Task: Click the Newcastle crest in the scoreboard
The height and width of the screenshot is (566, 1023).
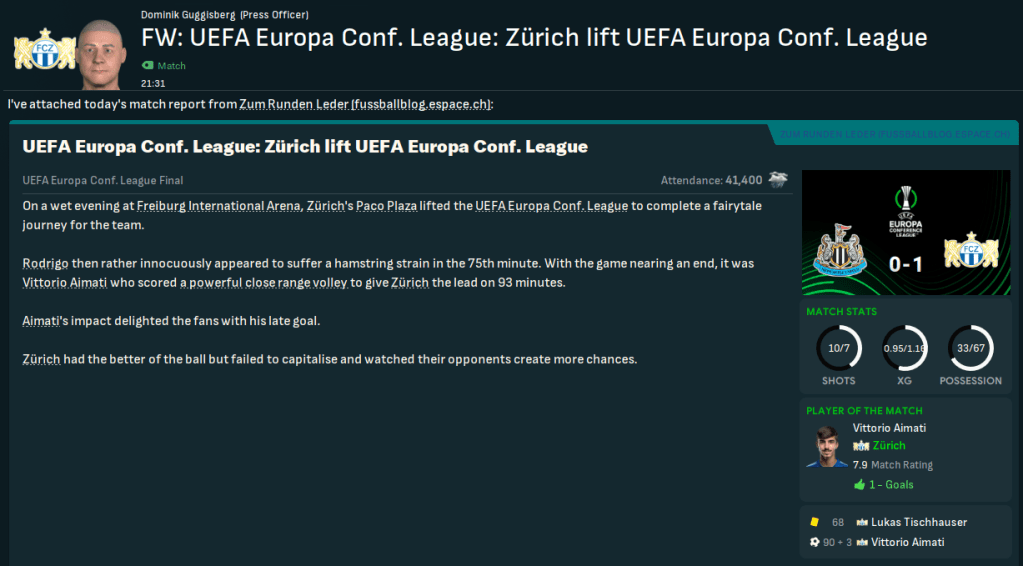Action: tap(837, 252)
